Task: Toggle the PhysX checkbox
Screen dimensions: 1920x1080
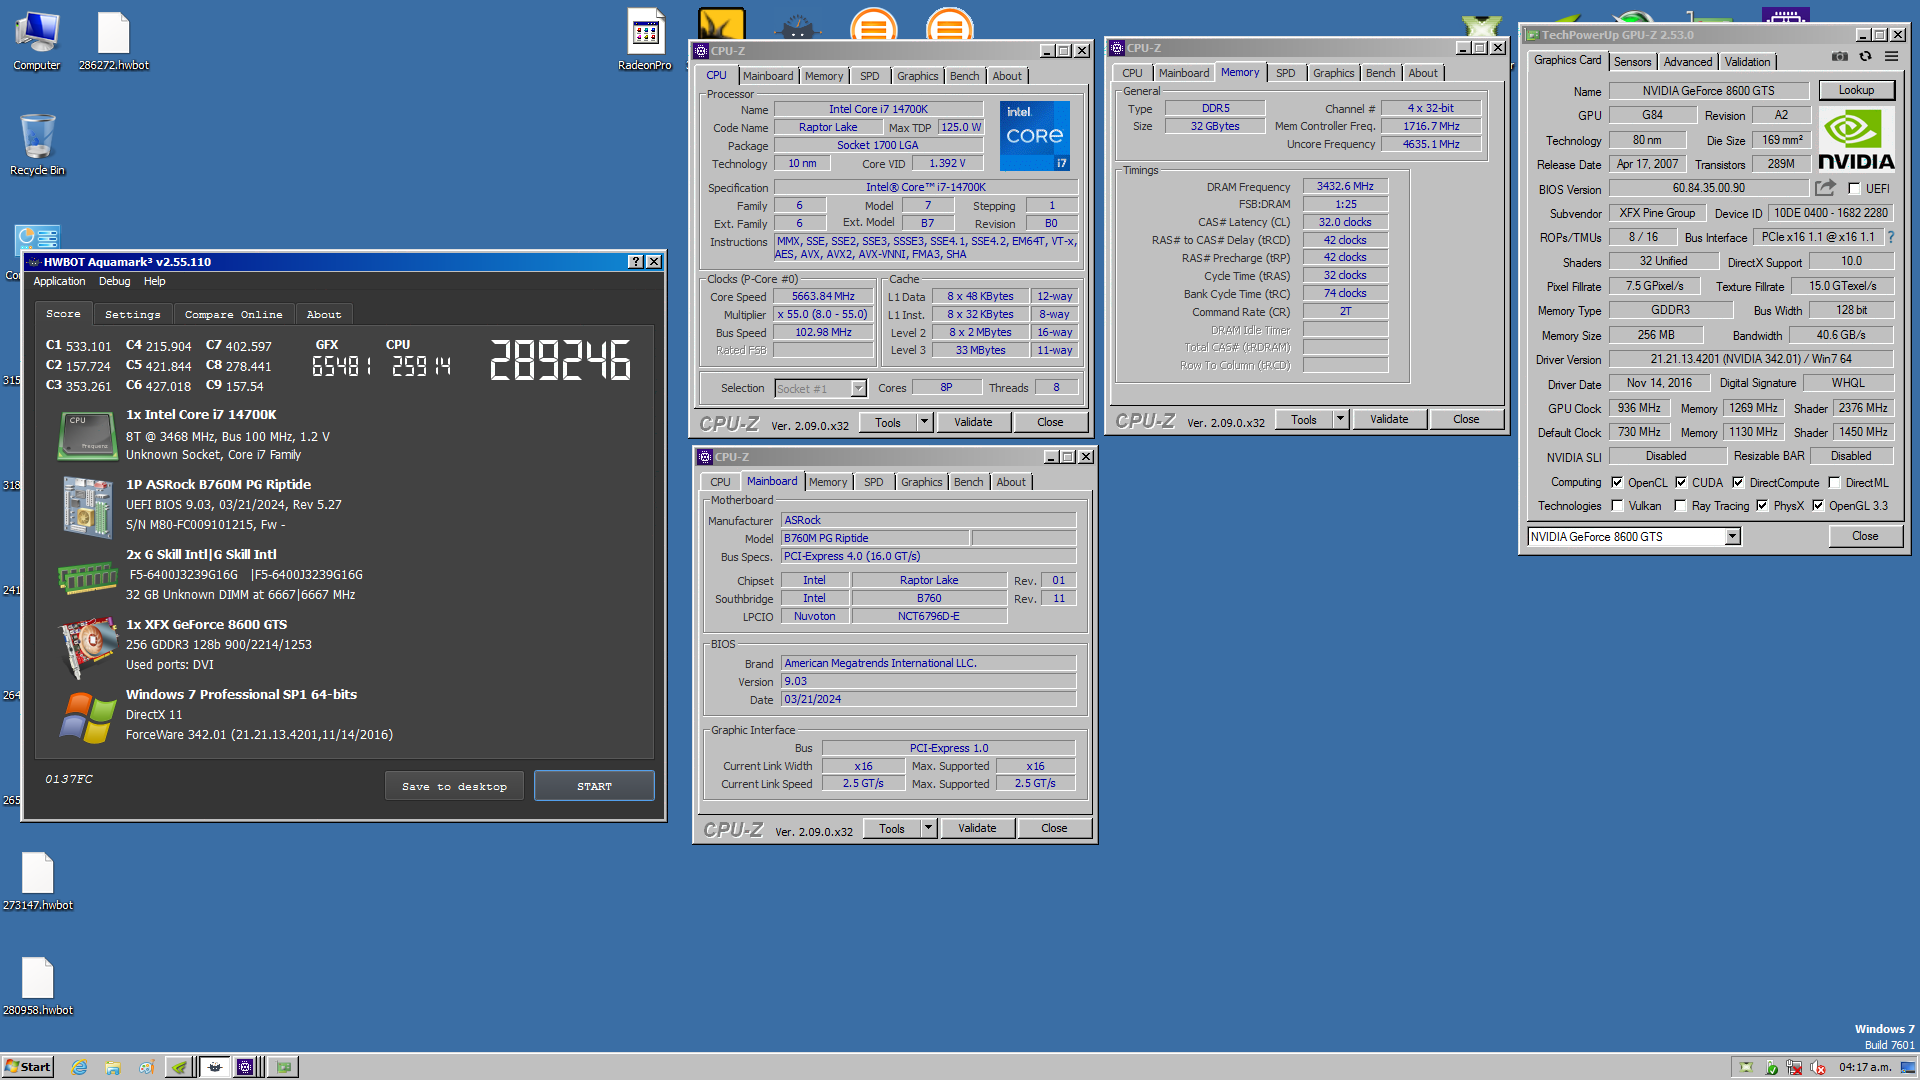Action: coord(1762,505)
